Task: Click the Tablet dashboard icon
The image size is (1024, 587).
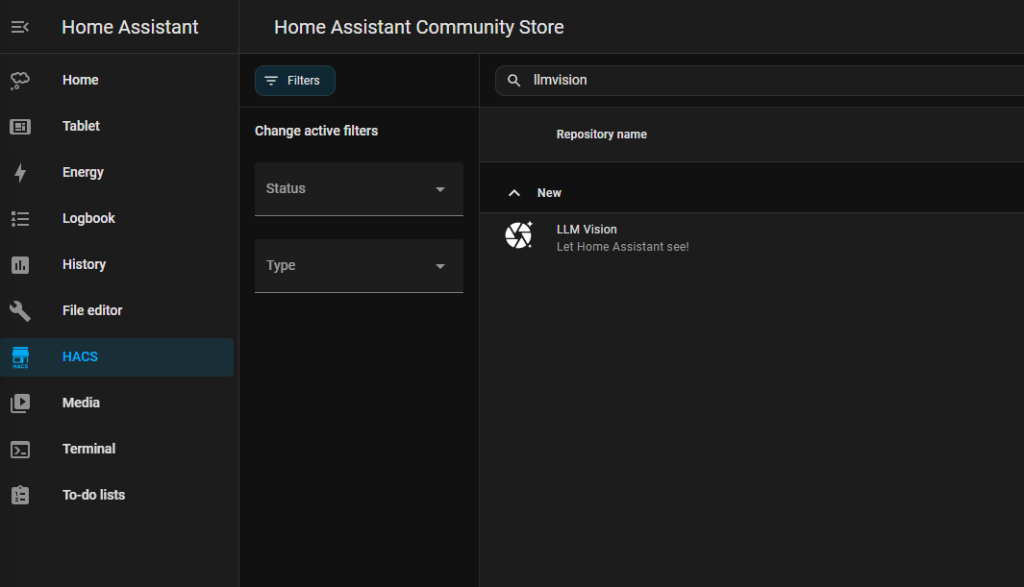Action: coord(20,127)
